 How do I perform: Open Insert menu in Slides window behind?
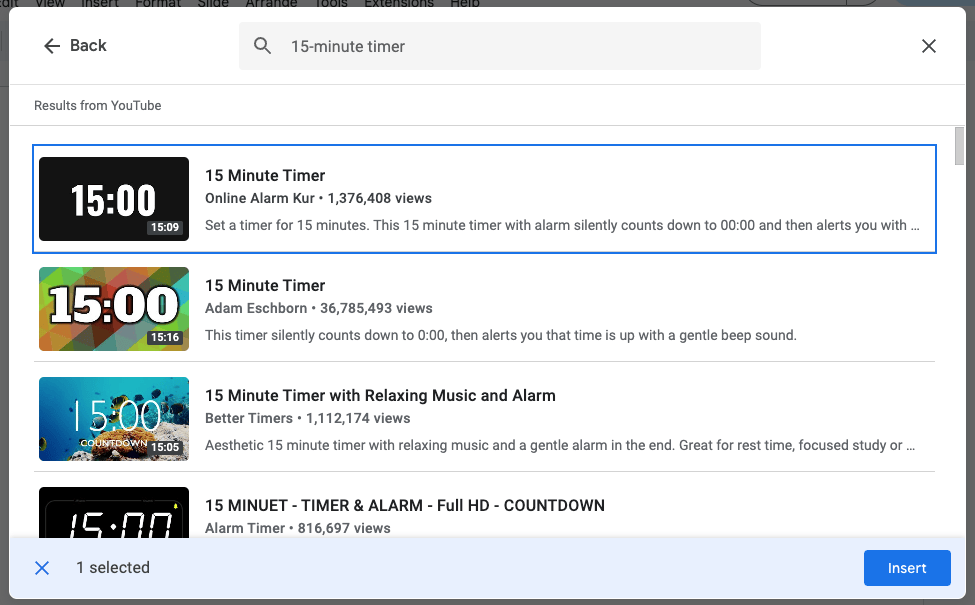coord(99,3)
